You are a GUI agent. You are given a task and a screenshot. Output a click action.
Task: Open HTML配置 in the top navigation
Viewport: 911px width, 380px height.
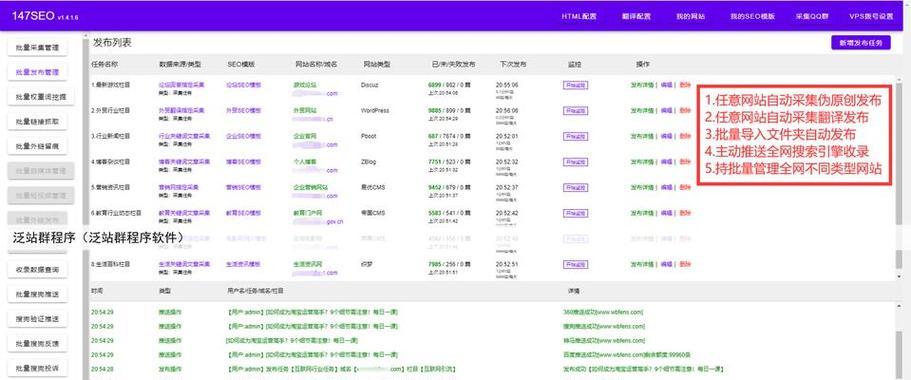pyautogui.click(x=579, y=16)
